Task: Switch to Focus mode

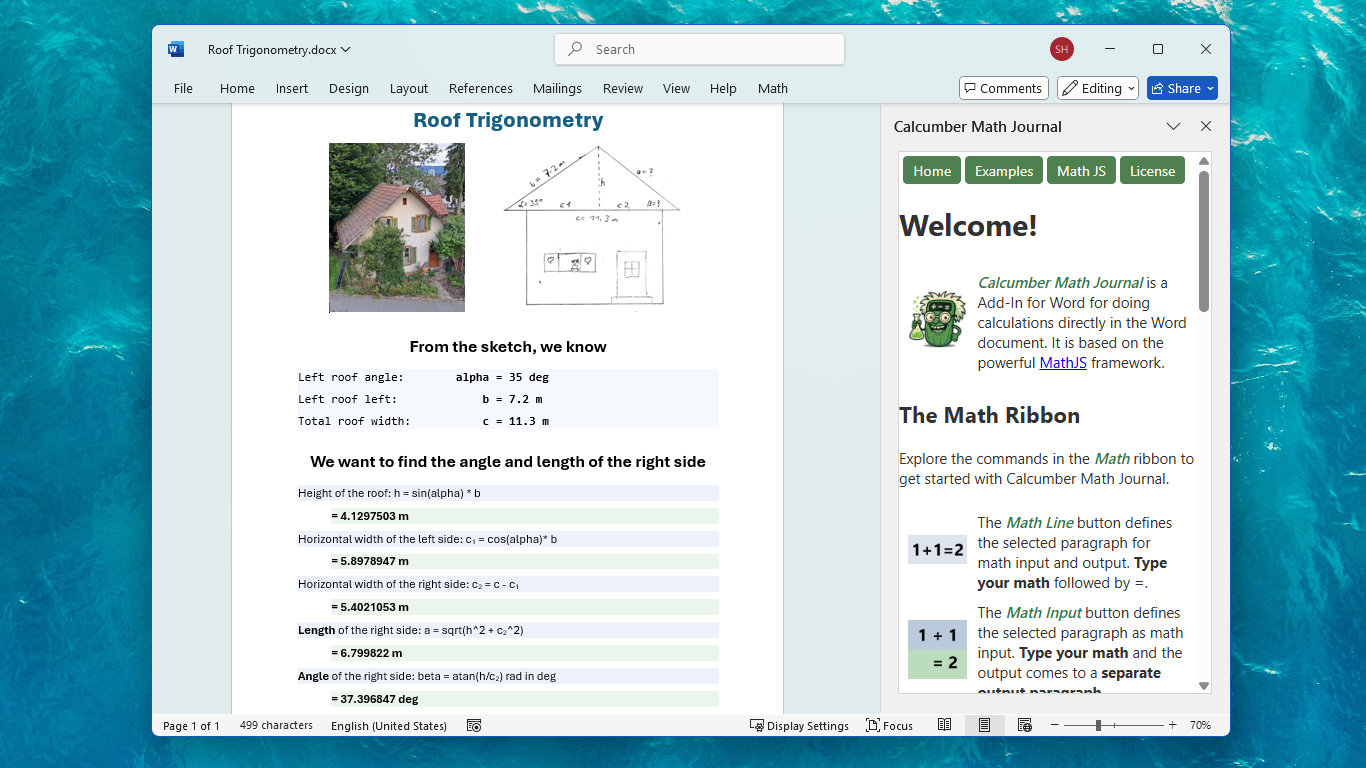Action: 889,725
